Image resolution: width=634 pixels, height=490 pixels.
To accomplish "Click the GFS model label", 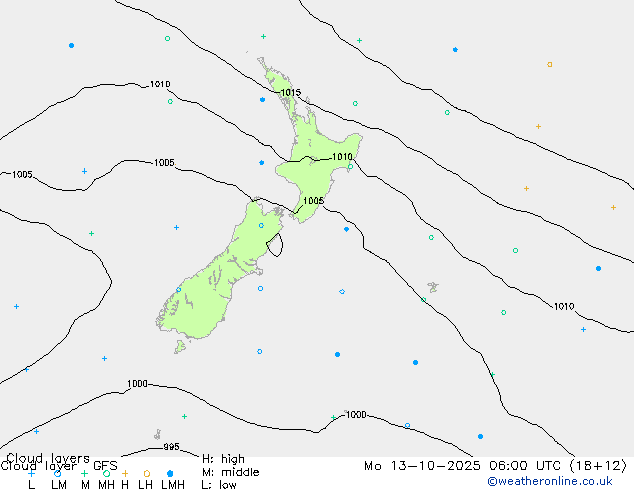I will (x=105, y=465).
